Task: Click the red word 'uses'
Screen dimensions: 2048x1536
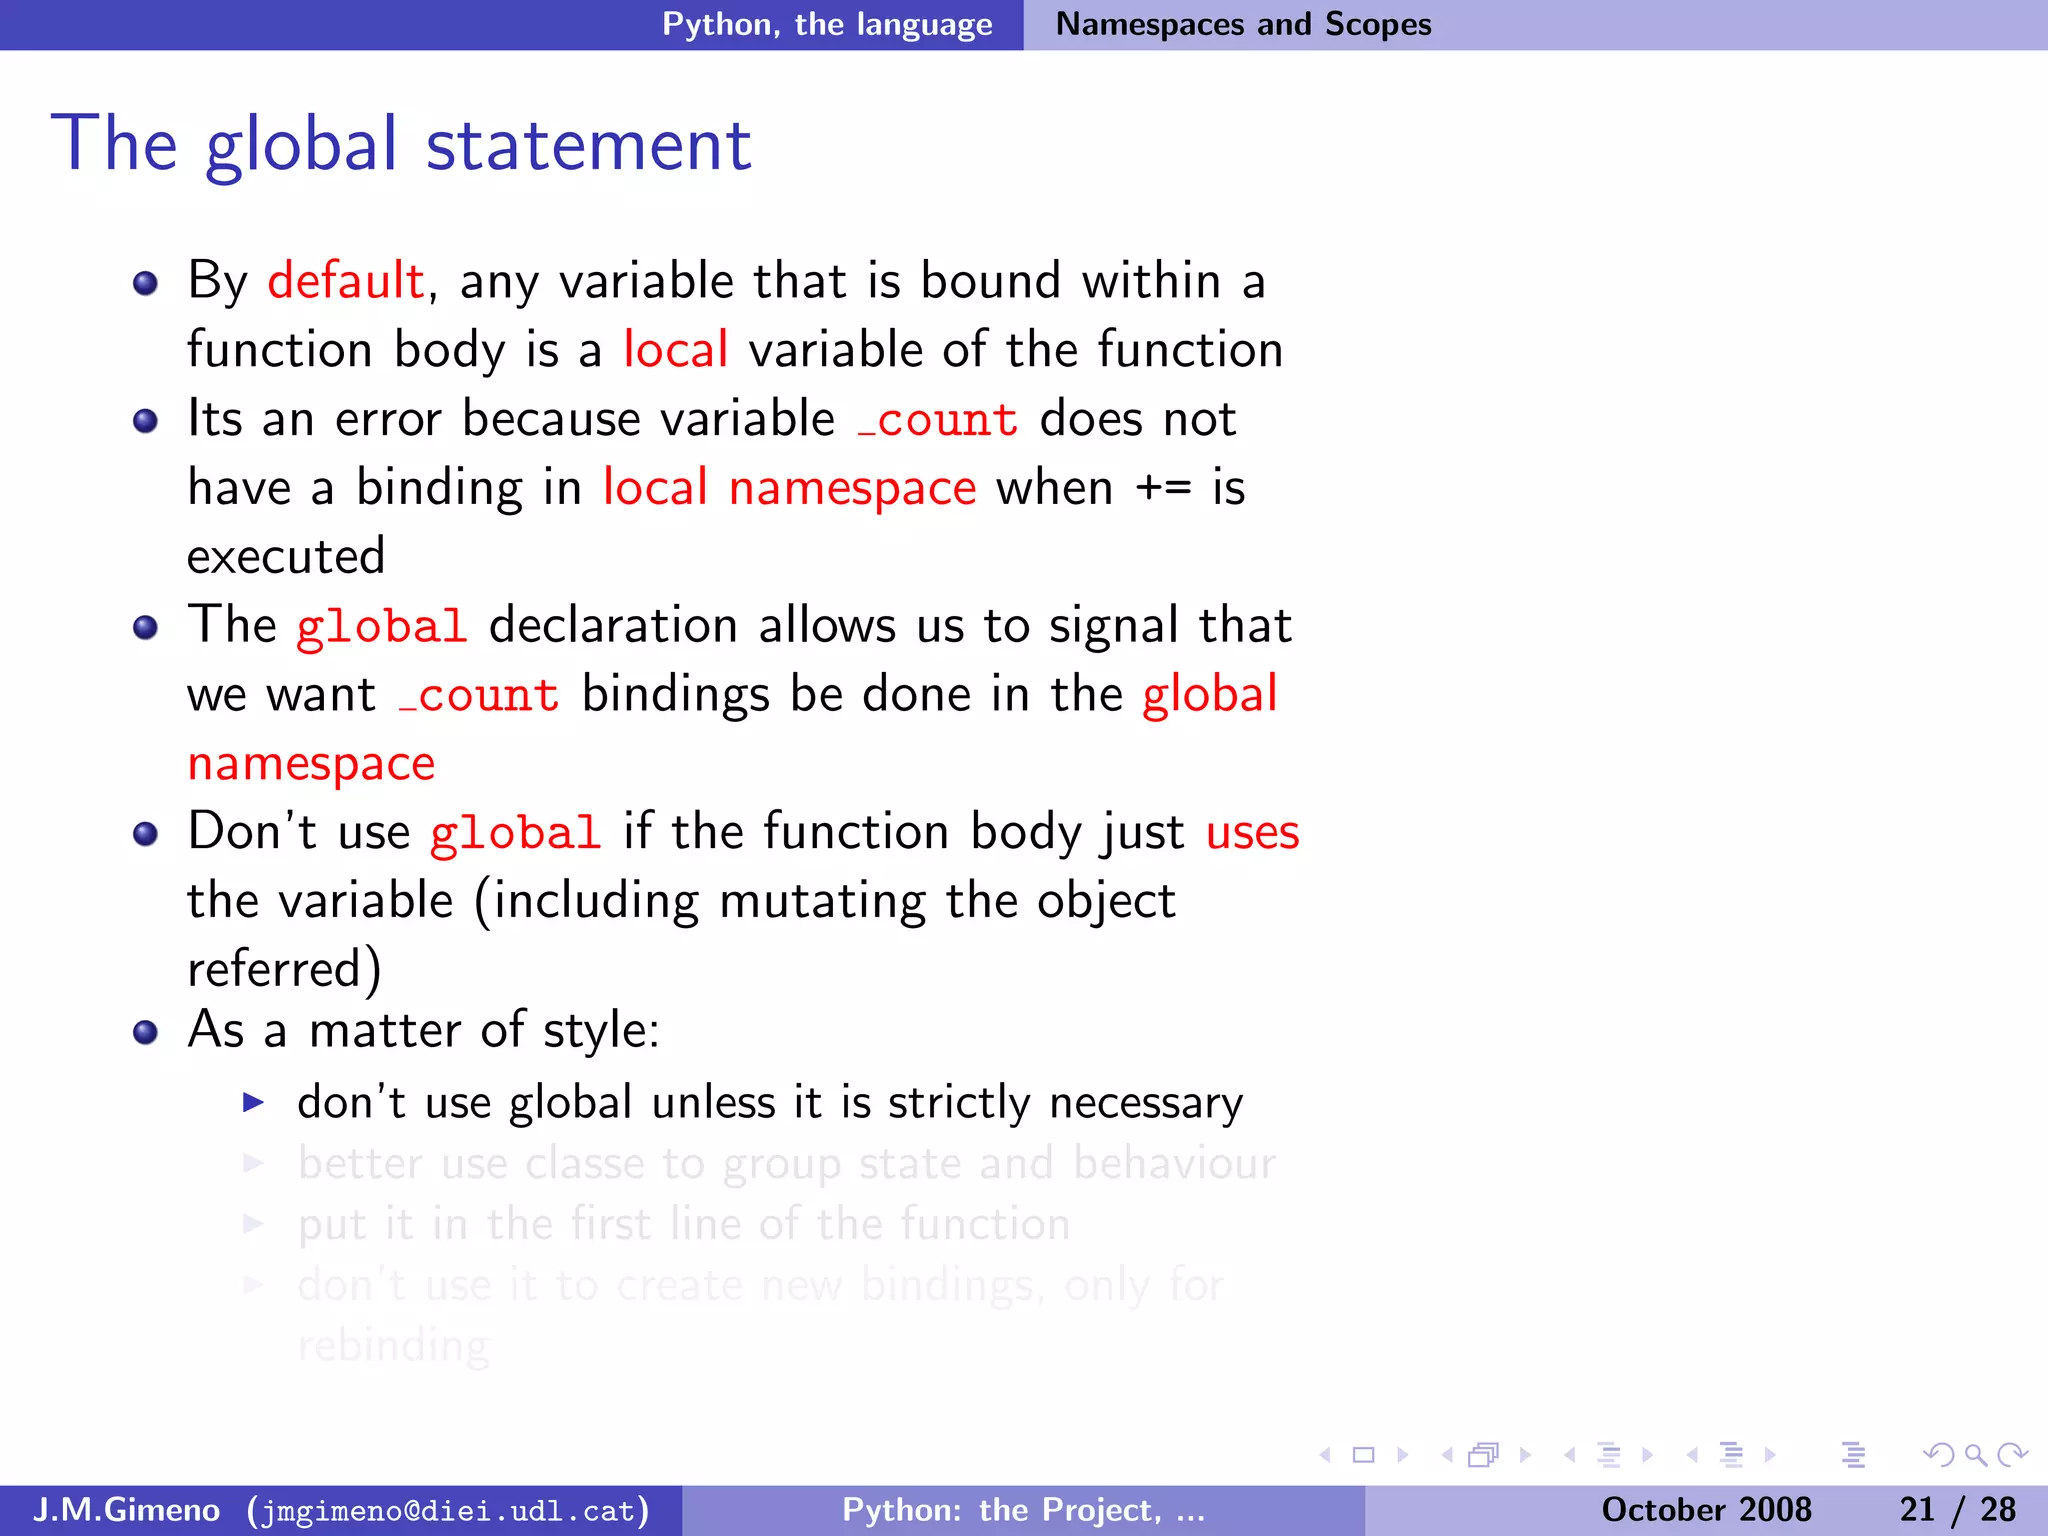Action: pyautogui.click(x=1253, y=833)
